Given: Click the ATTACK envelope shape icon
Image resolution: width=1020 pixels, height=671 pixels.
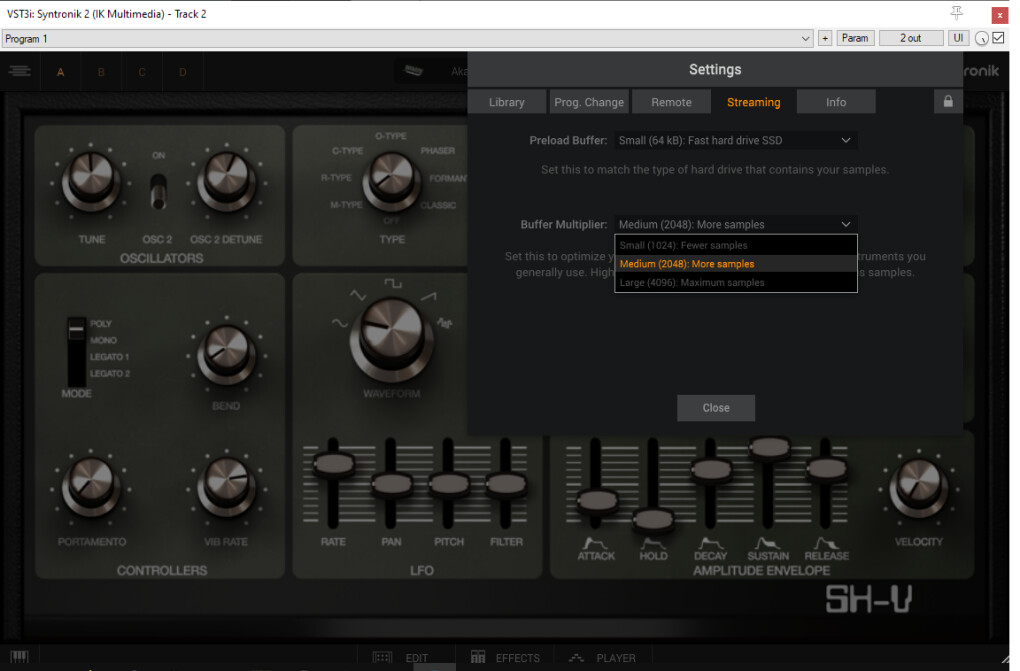Looking at the screenshot, I should (x=593, y=543).
